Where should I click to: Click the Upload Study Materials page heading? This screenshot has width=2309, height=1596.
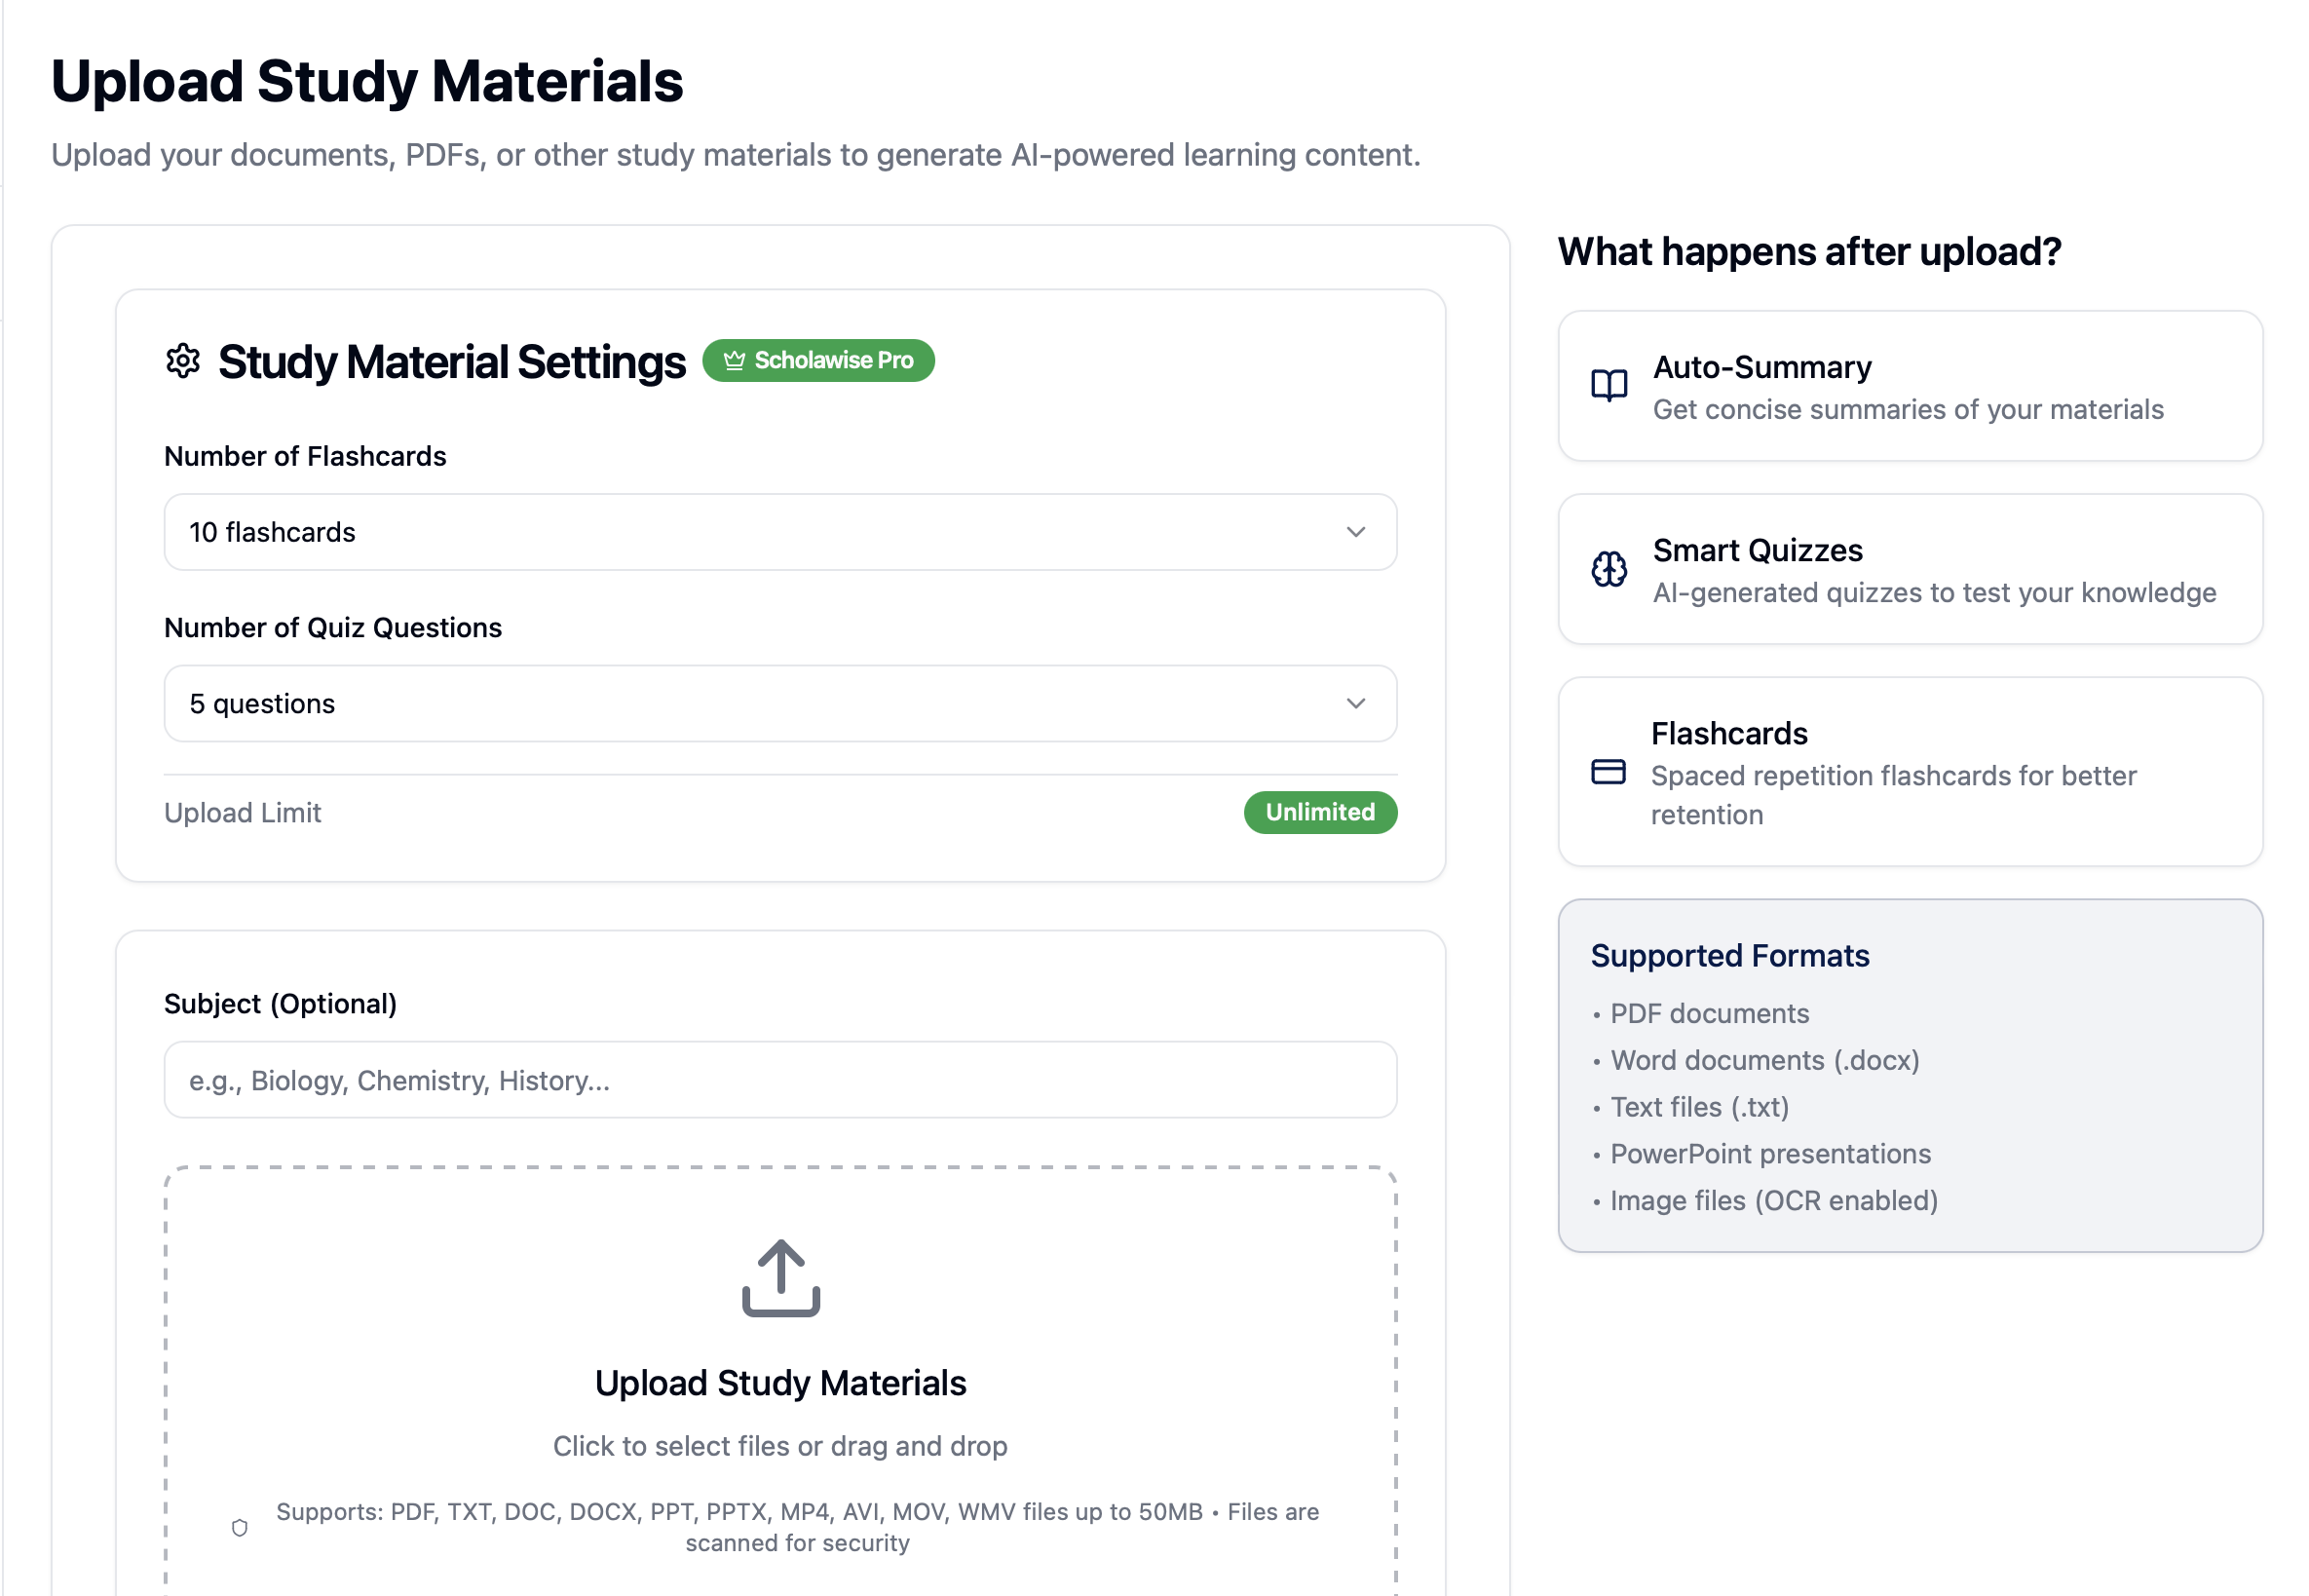[x=368, y=80]
